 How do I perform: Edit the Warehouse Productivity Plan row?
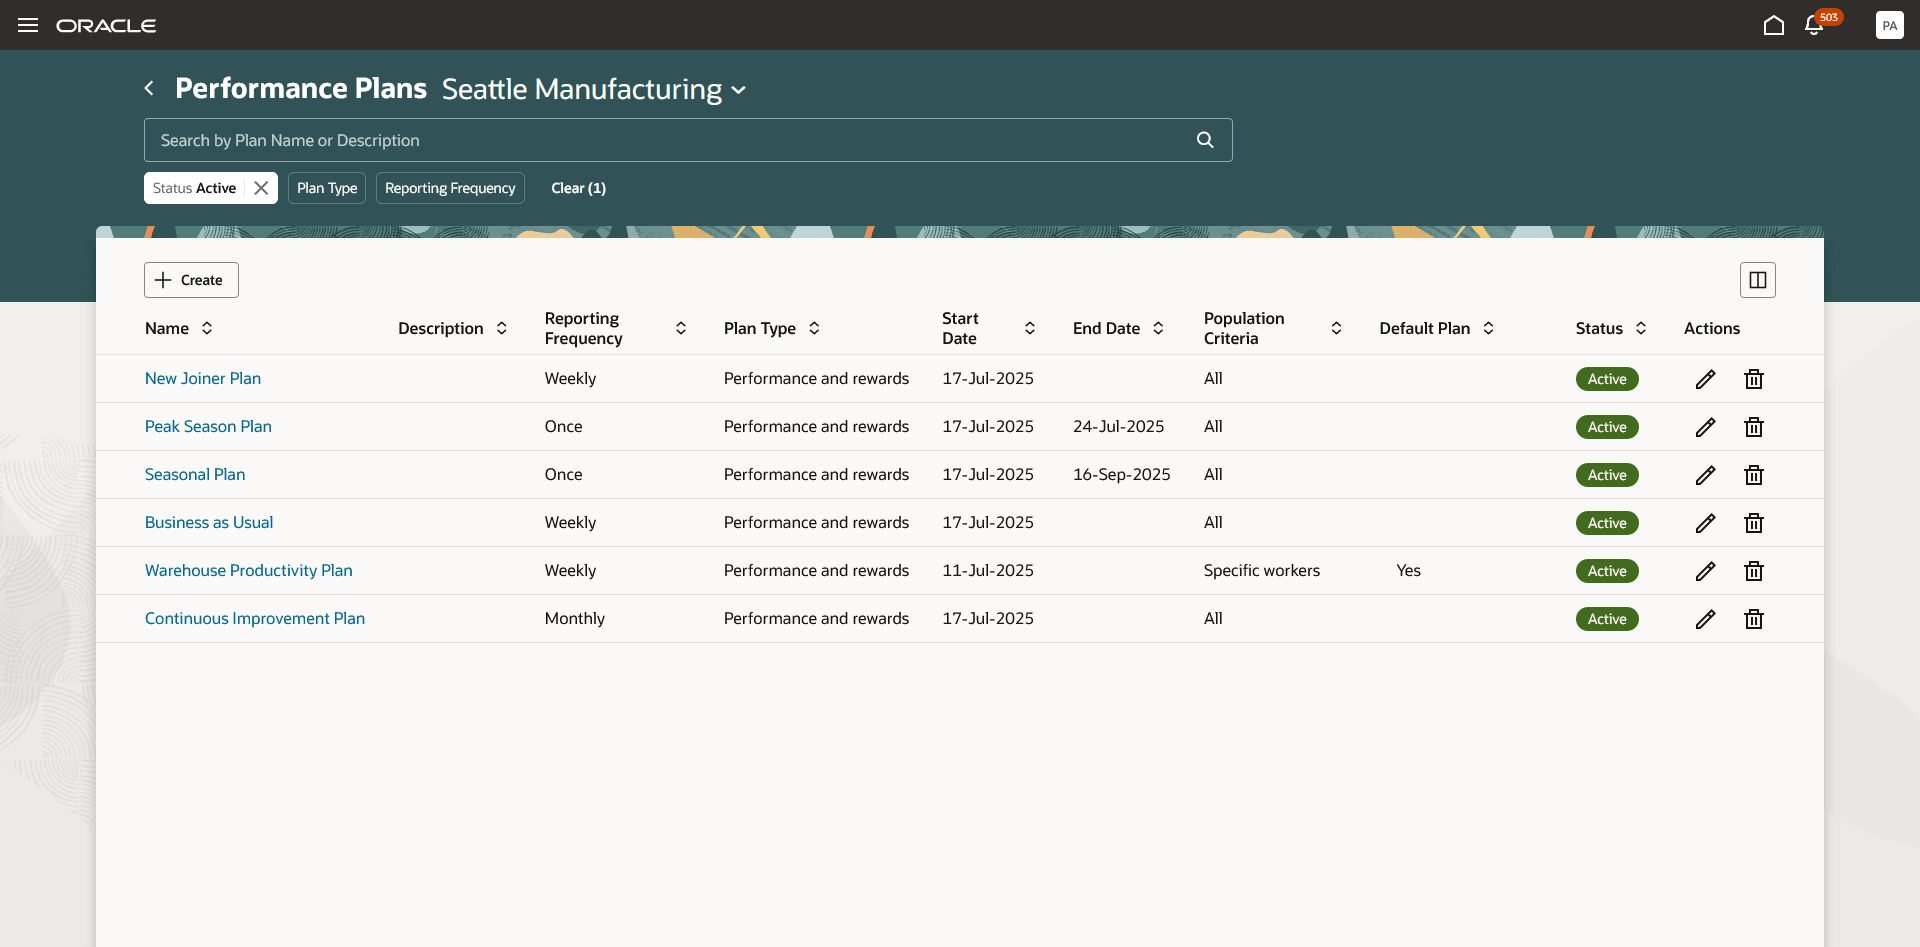click(1705, 571)
